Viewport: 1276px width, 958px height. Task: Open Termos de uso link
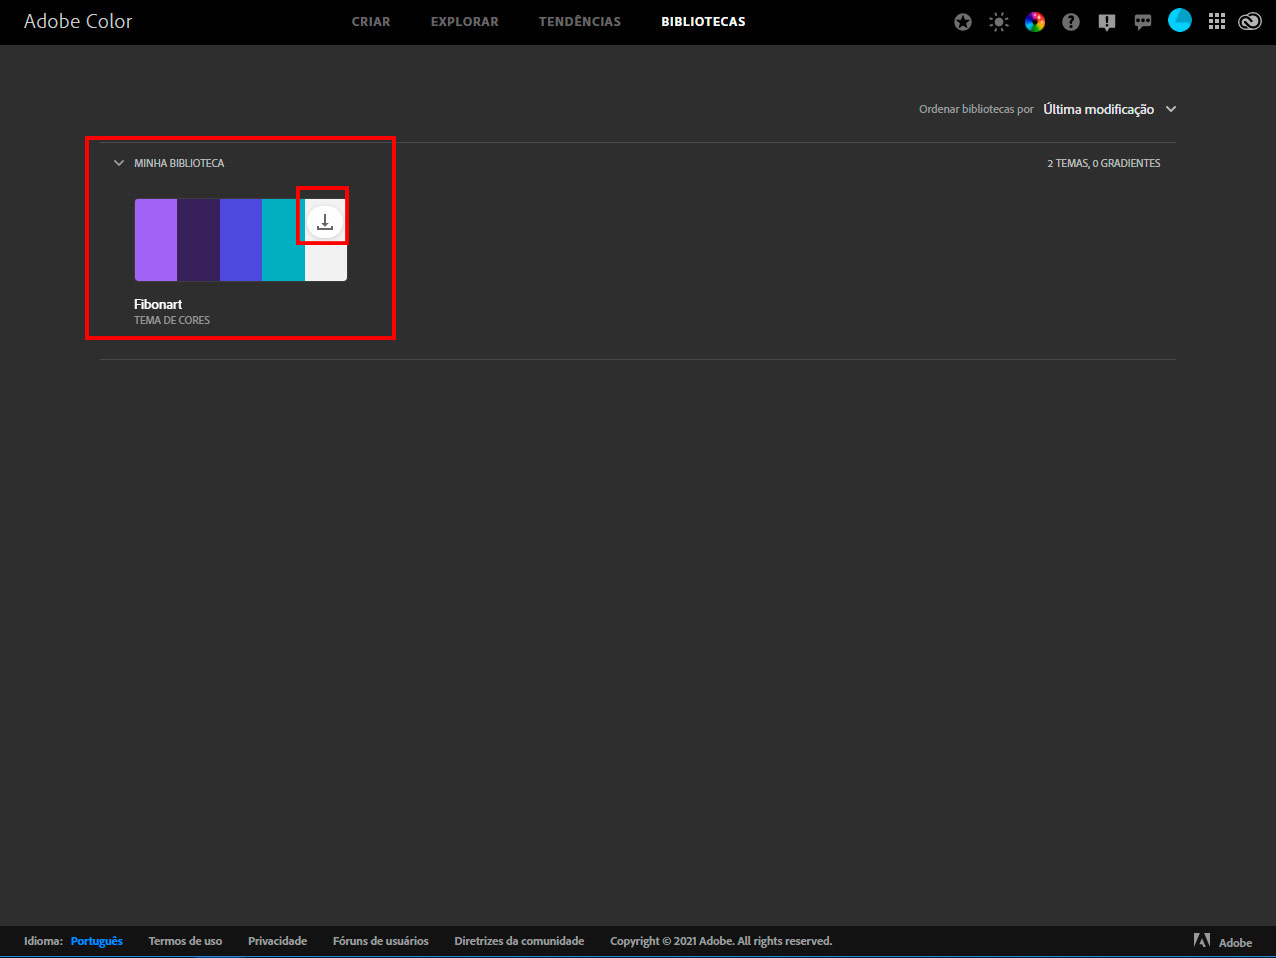click(185, 941)
